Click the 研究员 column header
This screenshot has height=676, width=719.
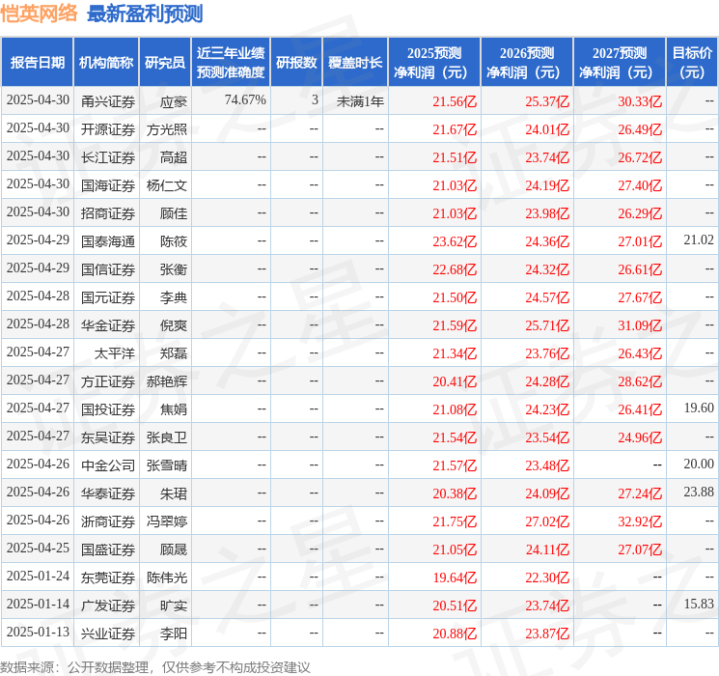pos(165,62)
